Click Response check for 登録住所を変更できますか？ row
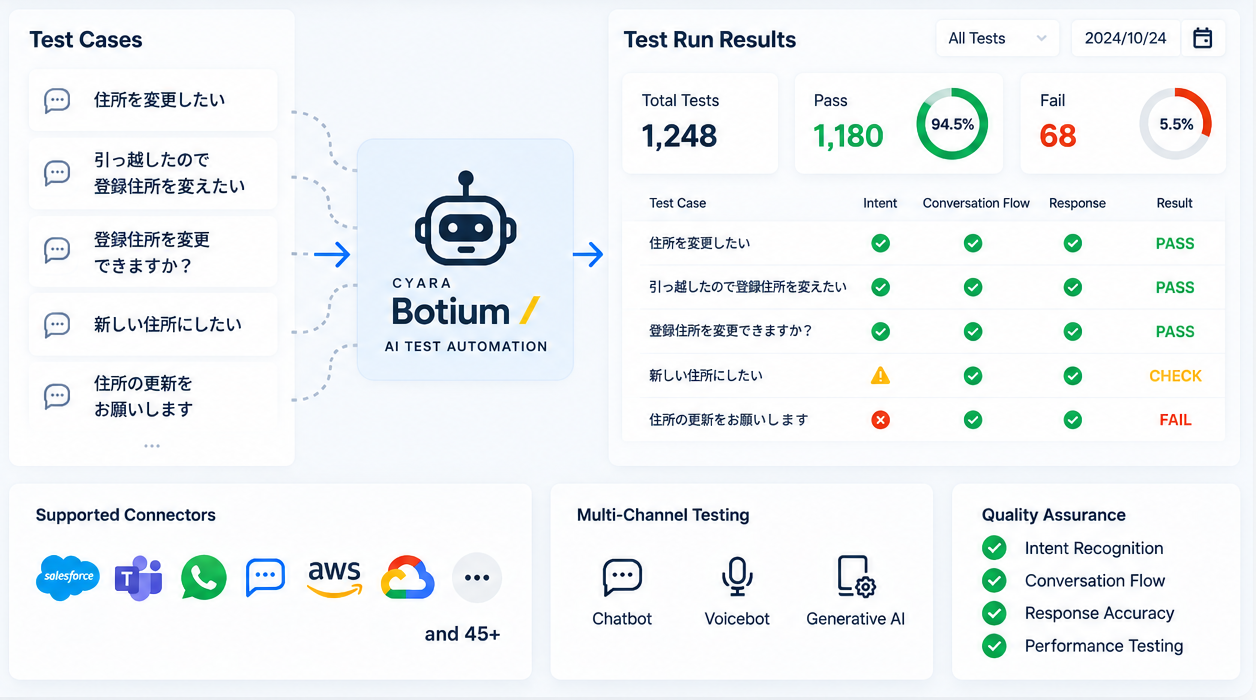Screen dimensions: 1256x700 tap(1073, 331)
